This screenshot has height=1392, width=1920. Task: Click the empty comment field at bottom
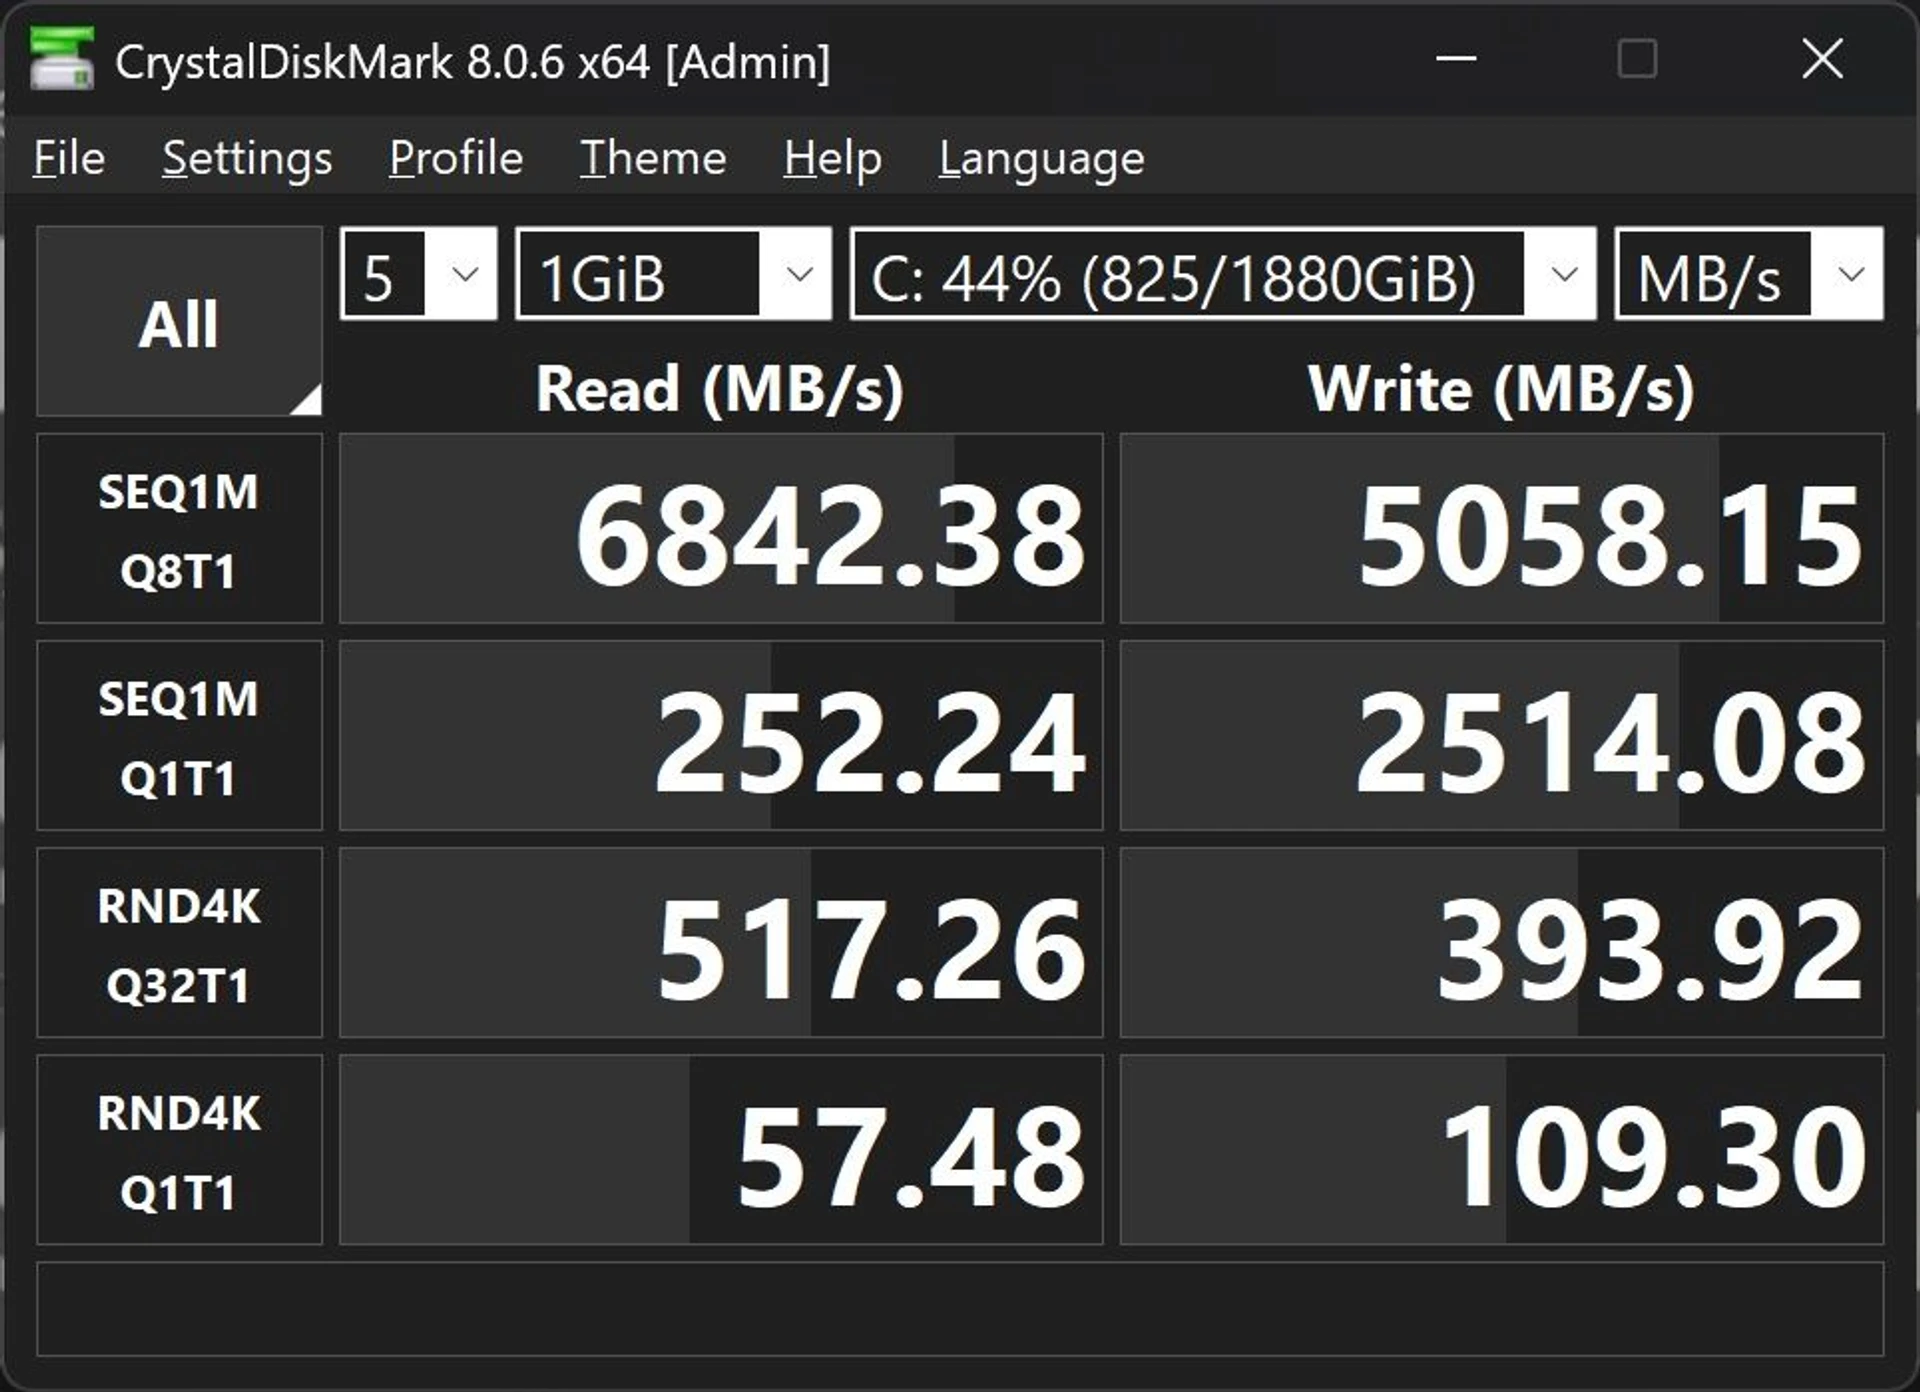960,1309
